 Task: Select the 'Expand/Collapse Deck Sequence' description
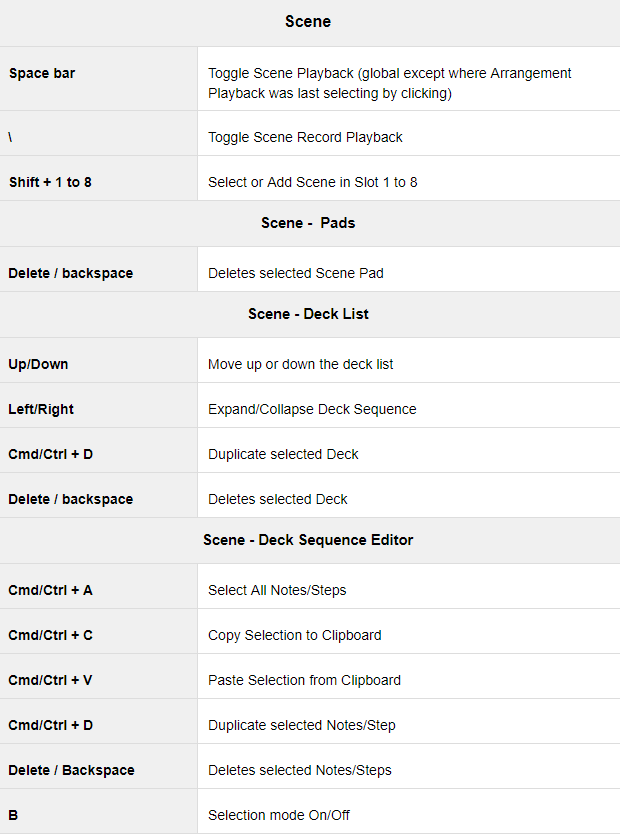(312, 410)
